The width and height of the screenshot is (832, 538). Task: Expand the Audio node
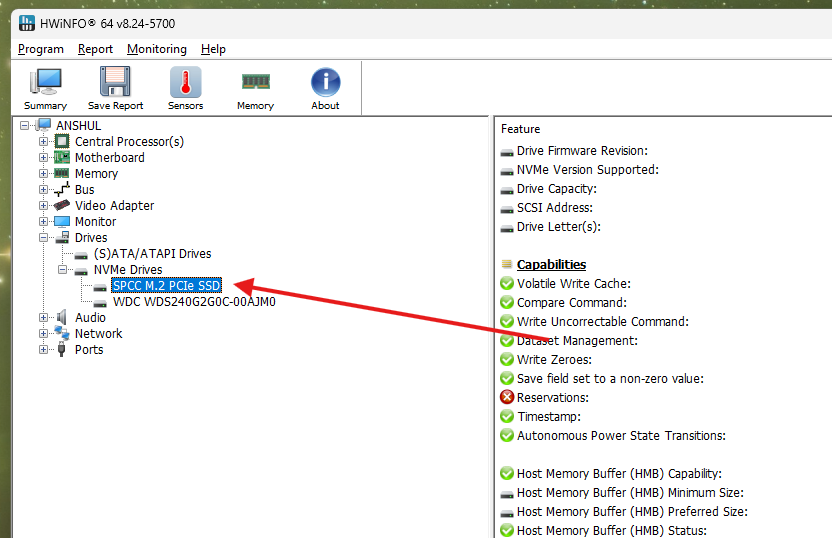(44, 317)
